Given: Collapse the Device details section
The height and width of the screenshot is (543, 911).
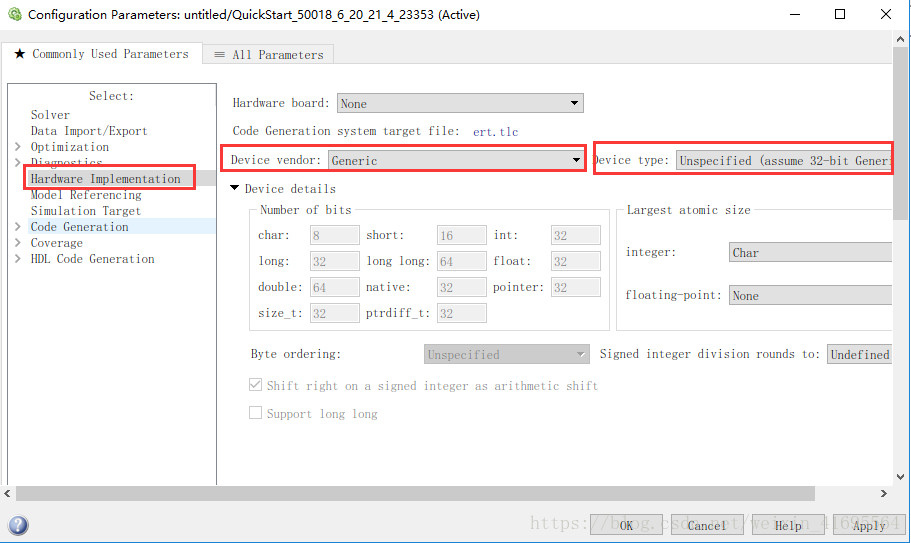Looking at the screenshot, I should tap(235, 188).
